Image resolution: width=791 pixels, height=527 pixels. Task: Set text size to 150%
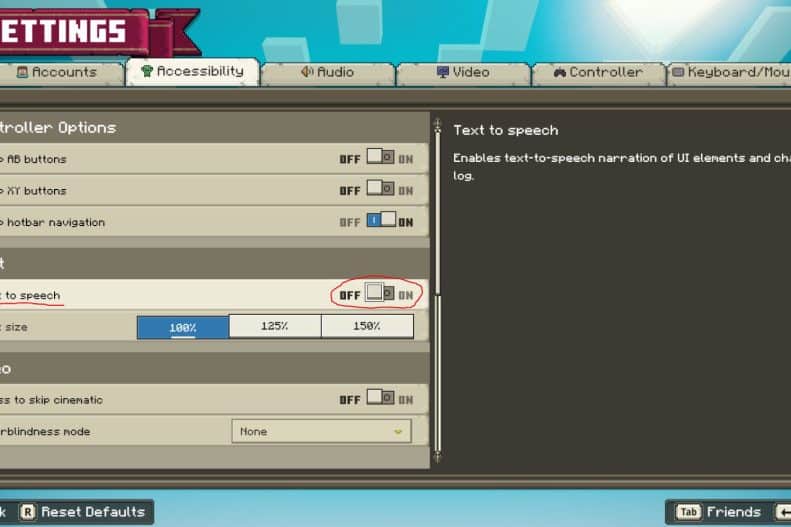pyautogui.click(x=367, y=326)
